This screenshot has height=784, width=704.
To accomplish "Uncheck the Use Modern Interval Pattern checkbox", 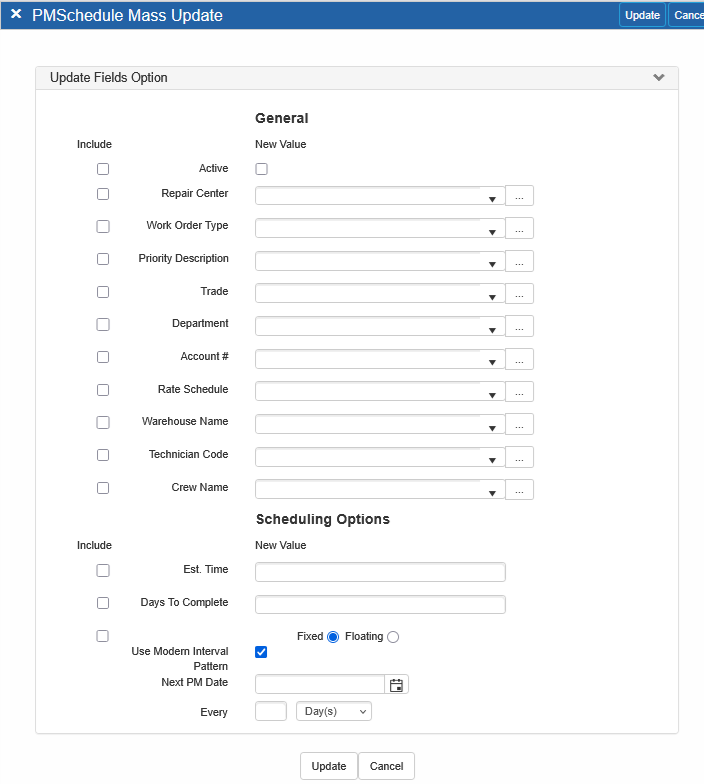I will (x=261, y=652).
